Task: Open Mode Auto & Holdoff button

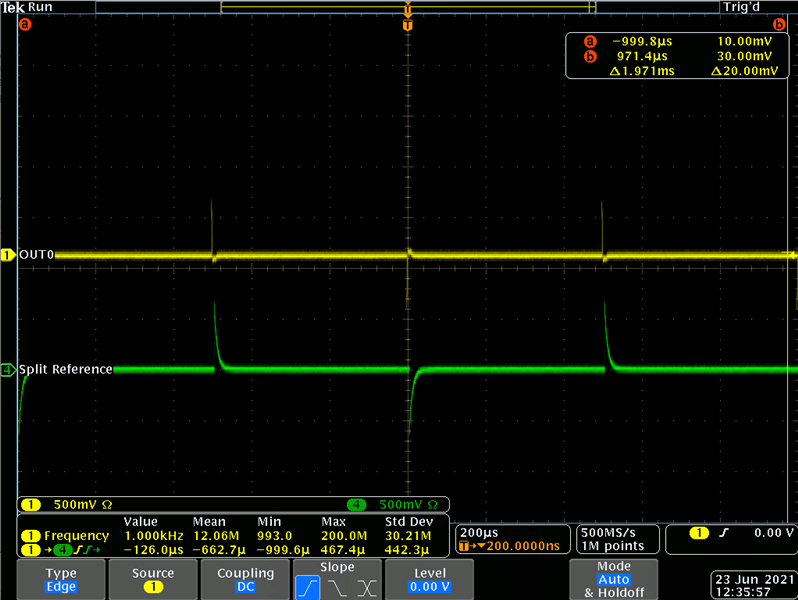Action: [x=614, y=579]
